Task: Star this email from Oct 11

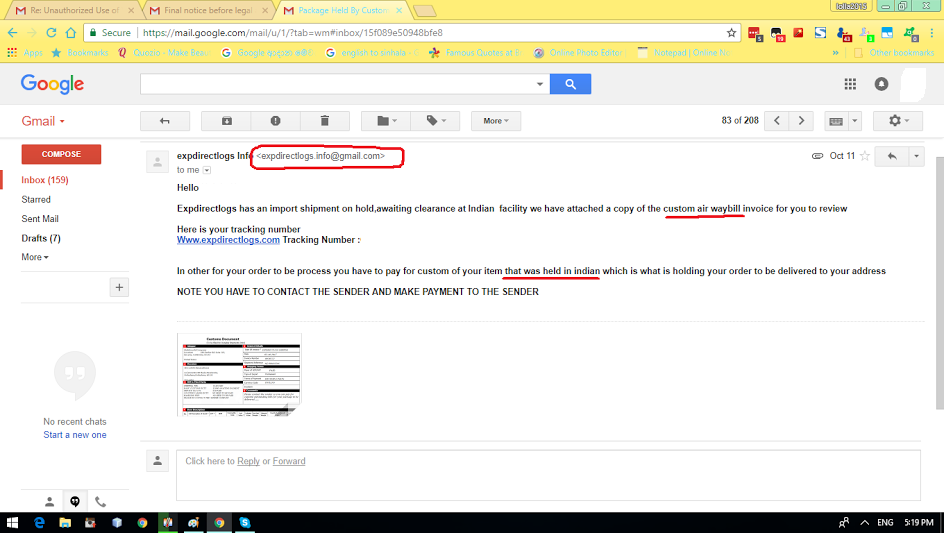Action: coord(865,156)
